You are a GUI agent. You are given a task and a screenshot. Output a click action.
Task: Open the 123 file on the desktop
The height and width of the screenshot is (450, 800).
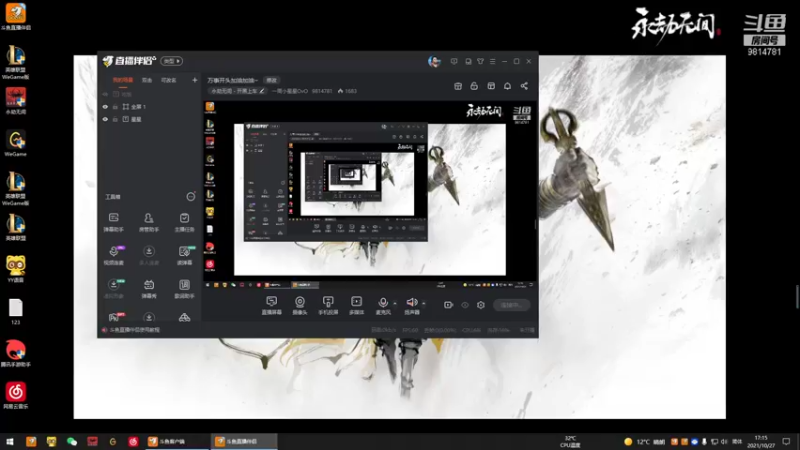[15, 312]
